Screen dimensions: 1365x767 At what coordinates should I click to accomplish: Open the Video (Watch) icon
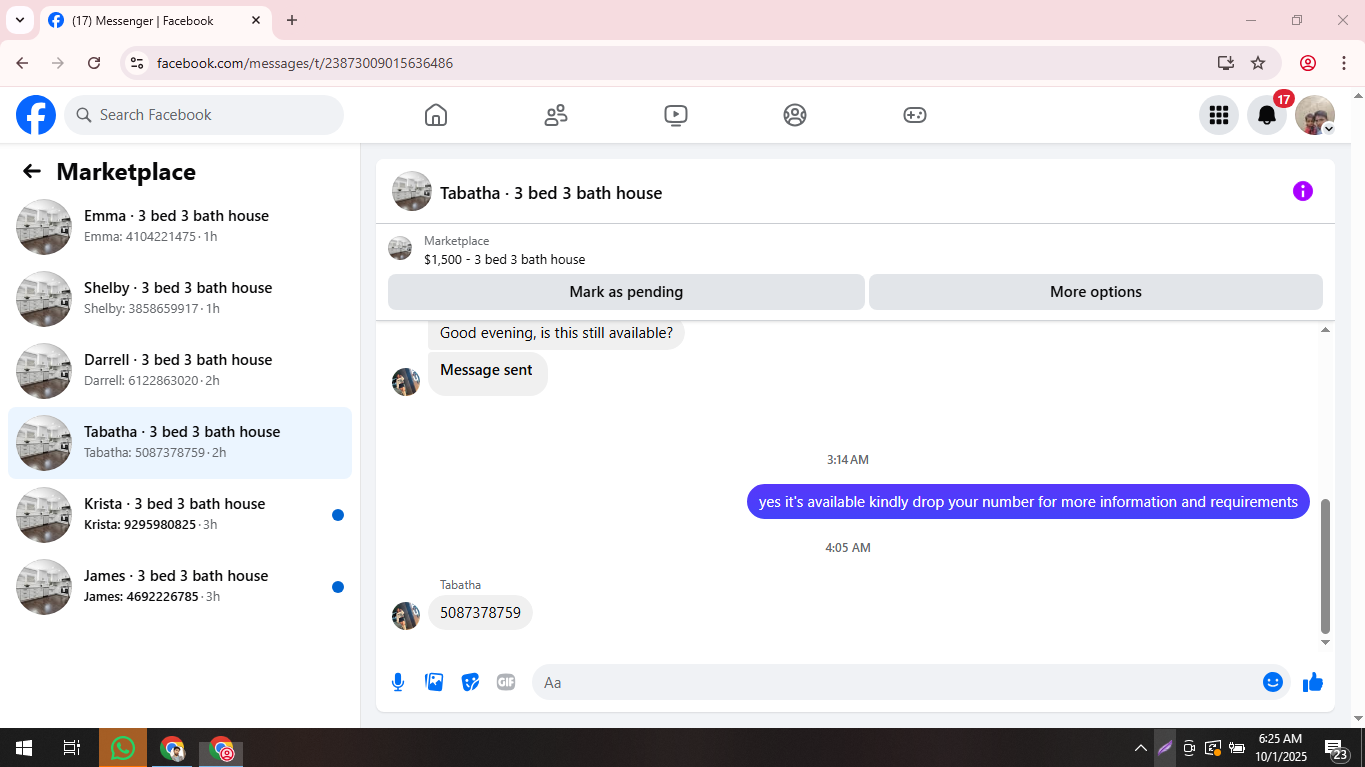675,115
